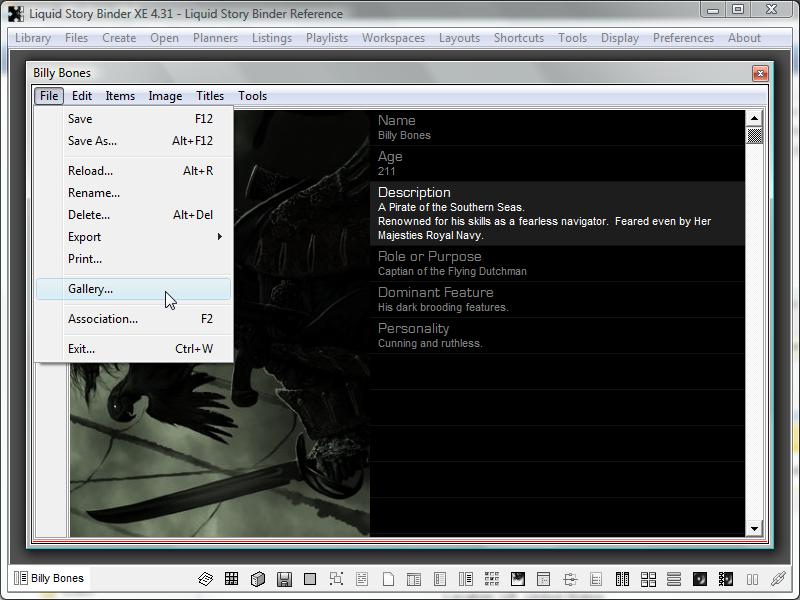Click the floppy disk save icon in bottom toolbar

[284, 579]
